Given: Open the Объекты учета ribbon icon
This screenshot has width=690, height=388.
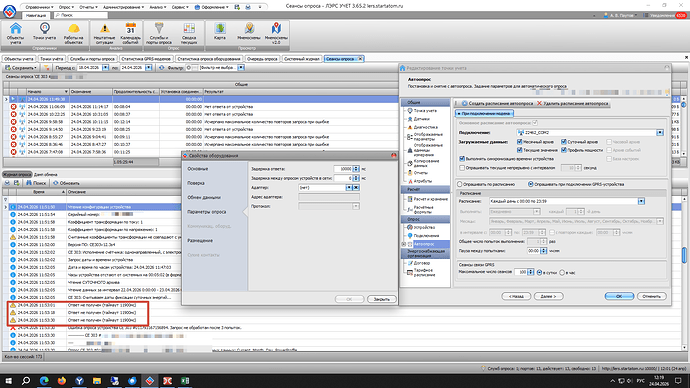Looking at the screenshot, I should pyautogui.click(x=15, y=33).
